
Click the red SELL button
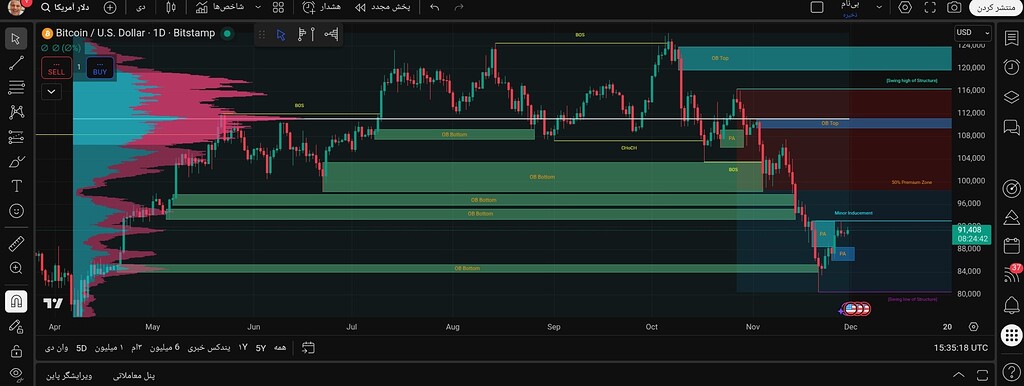[56, 68]
